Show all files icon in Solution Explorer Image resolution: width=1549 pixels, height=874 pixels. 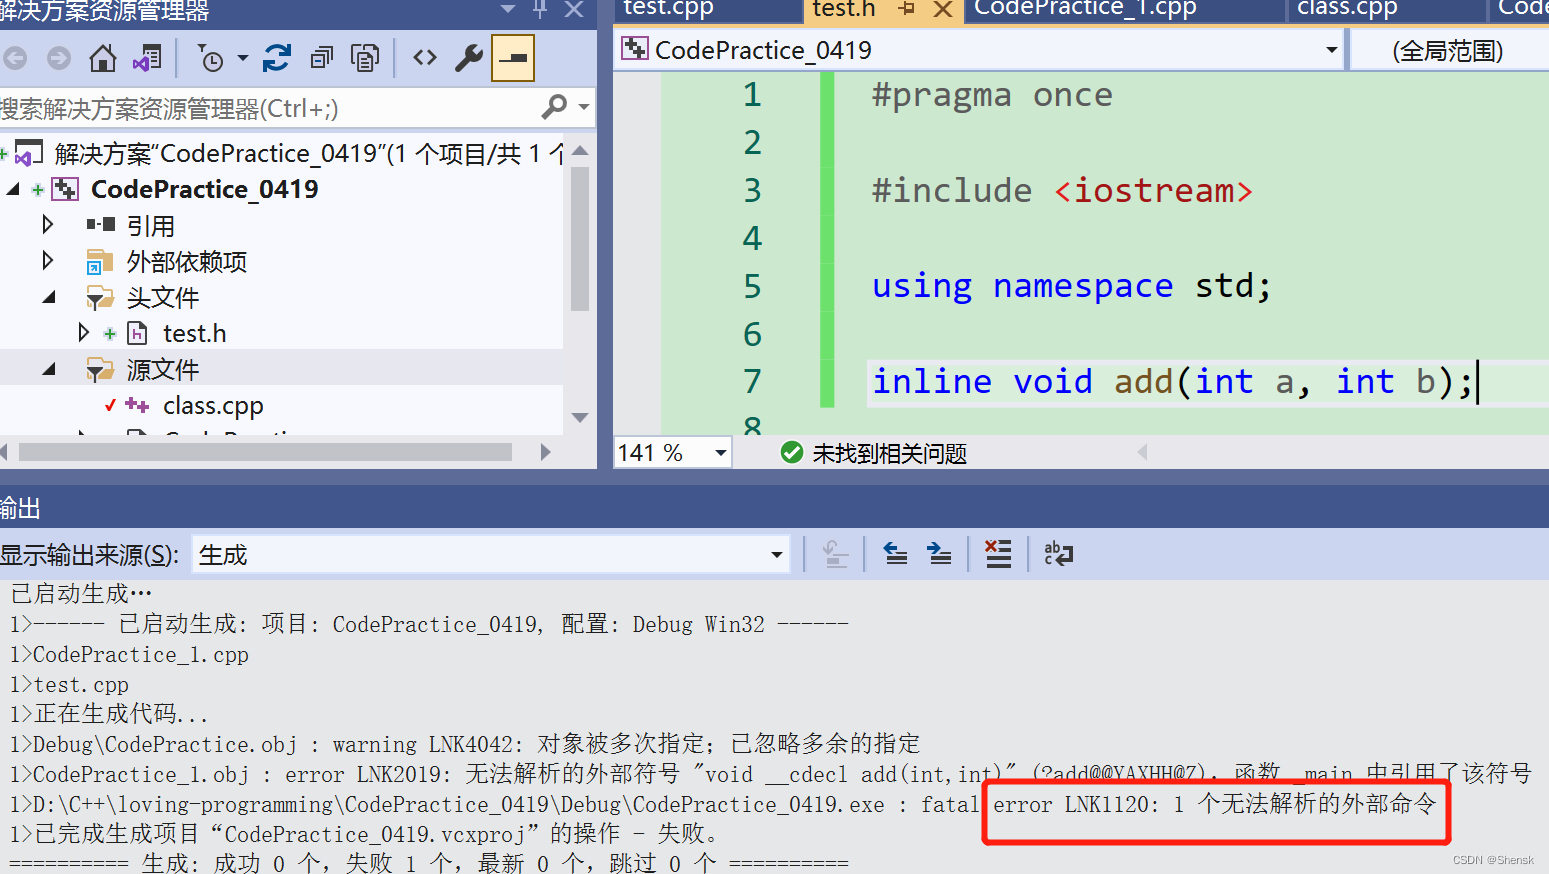click(x=365, y=58)
